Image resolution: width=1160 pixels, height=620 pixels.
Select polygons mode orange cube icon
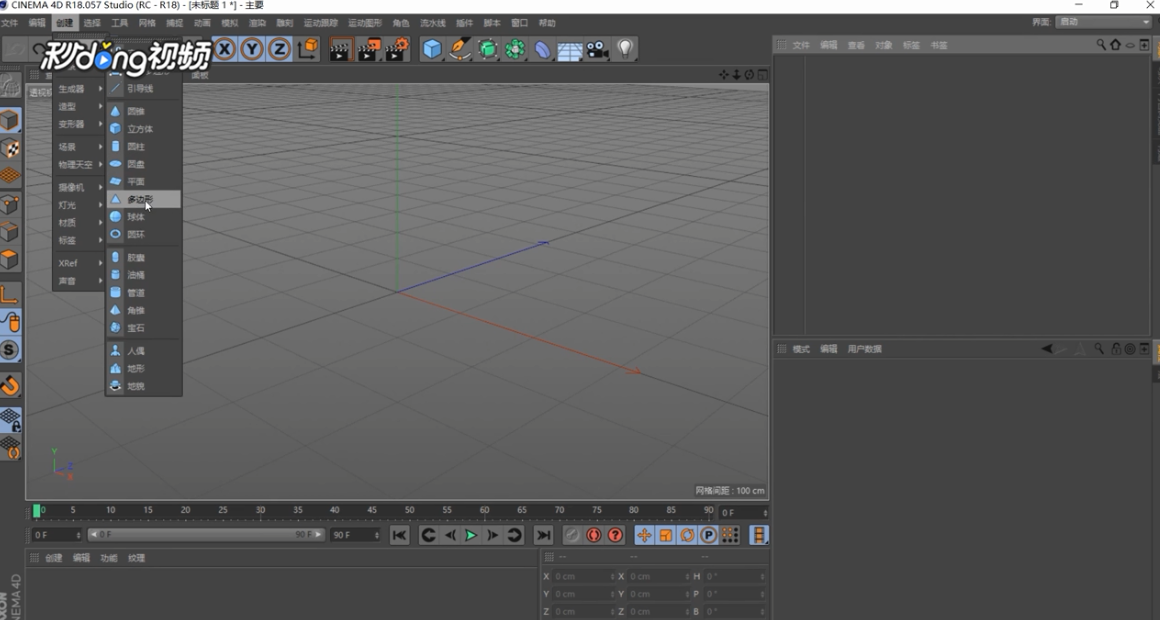(x=10, y=260)
